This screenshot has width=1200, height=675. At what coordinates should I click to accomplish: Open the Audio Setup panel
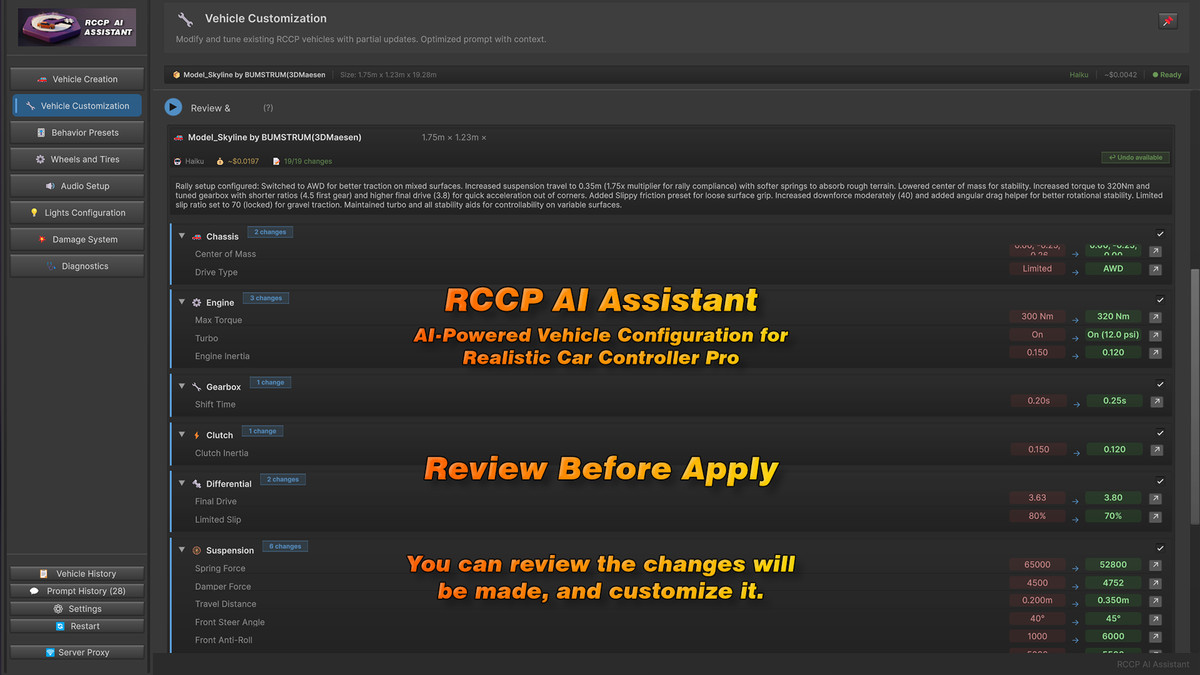[x=76, y=185]
